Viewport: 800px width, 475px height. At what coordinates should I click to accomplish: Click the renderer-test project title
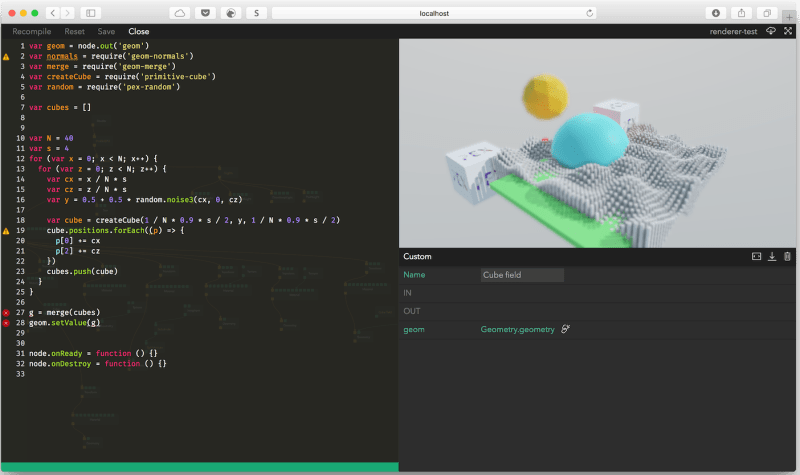click(733, 32)
